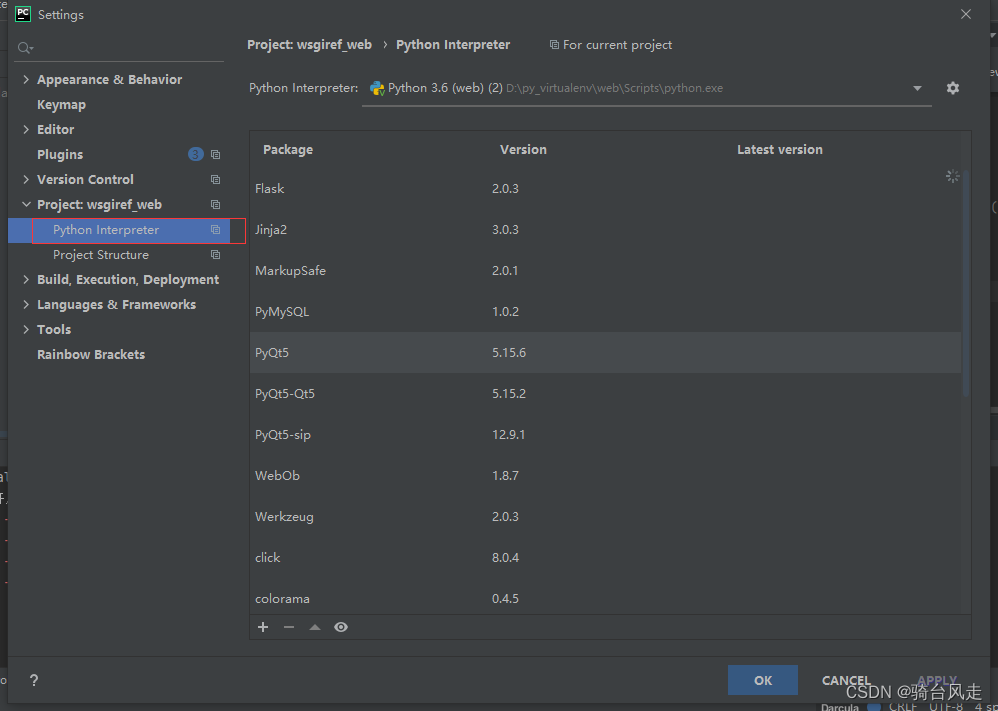998x711 pixels.
Task: Click version 8.0.4 cell
Action: (x=505, y=558)
